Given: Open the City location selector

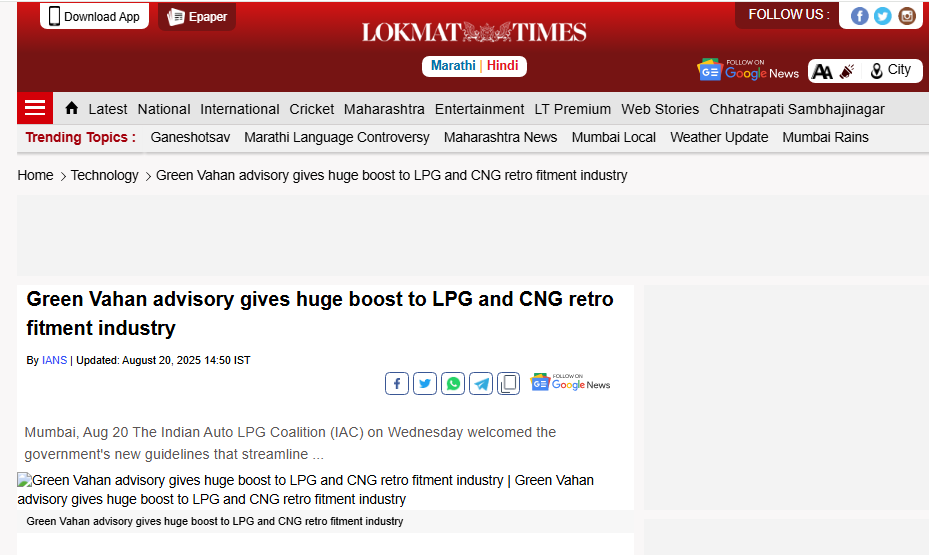Looking at the screenshot, I should point(890,70).
